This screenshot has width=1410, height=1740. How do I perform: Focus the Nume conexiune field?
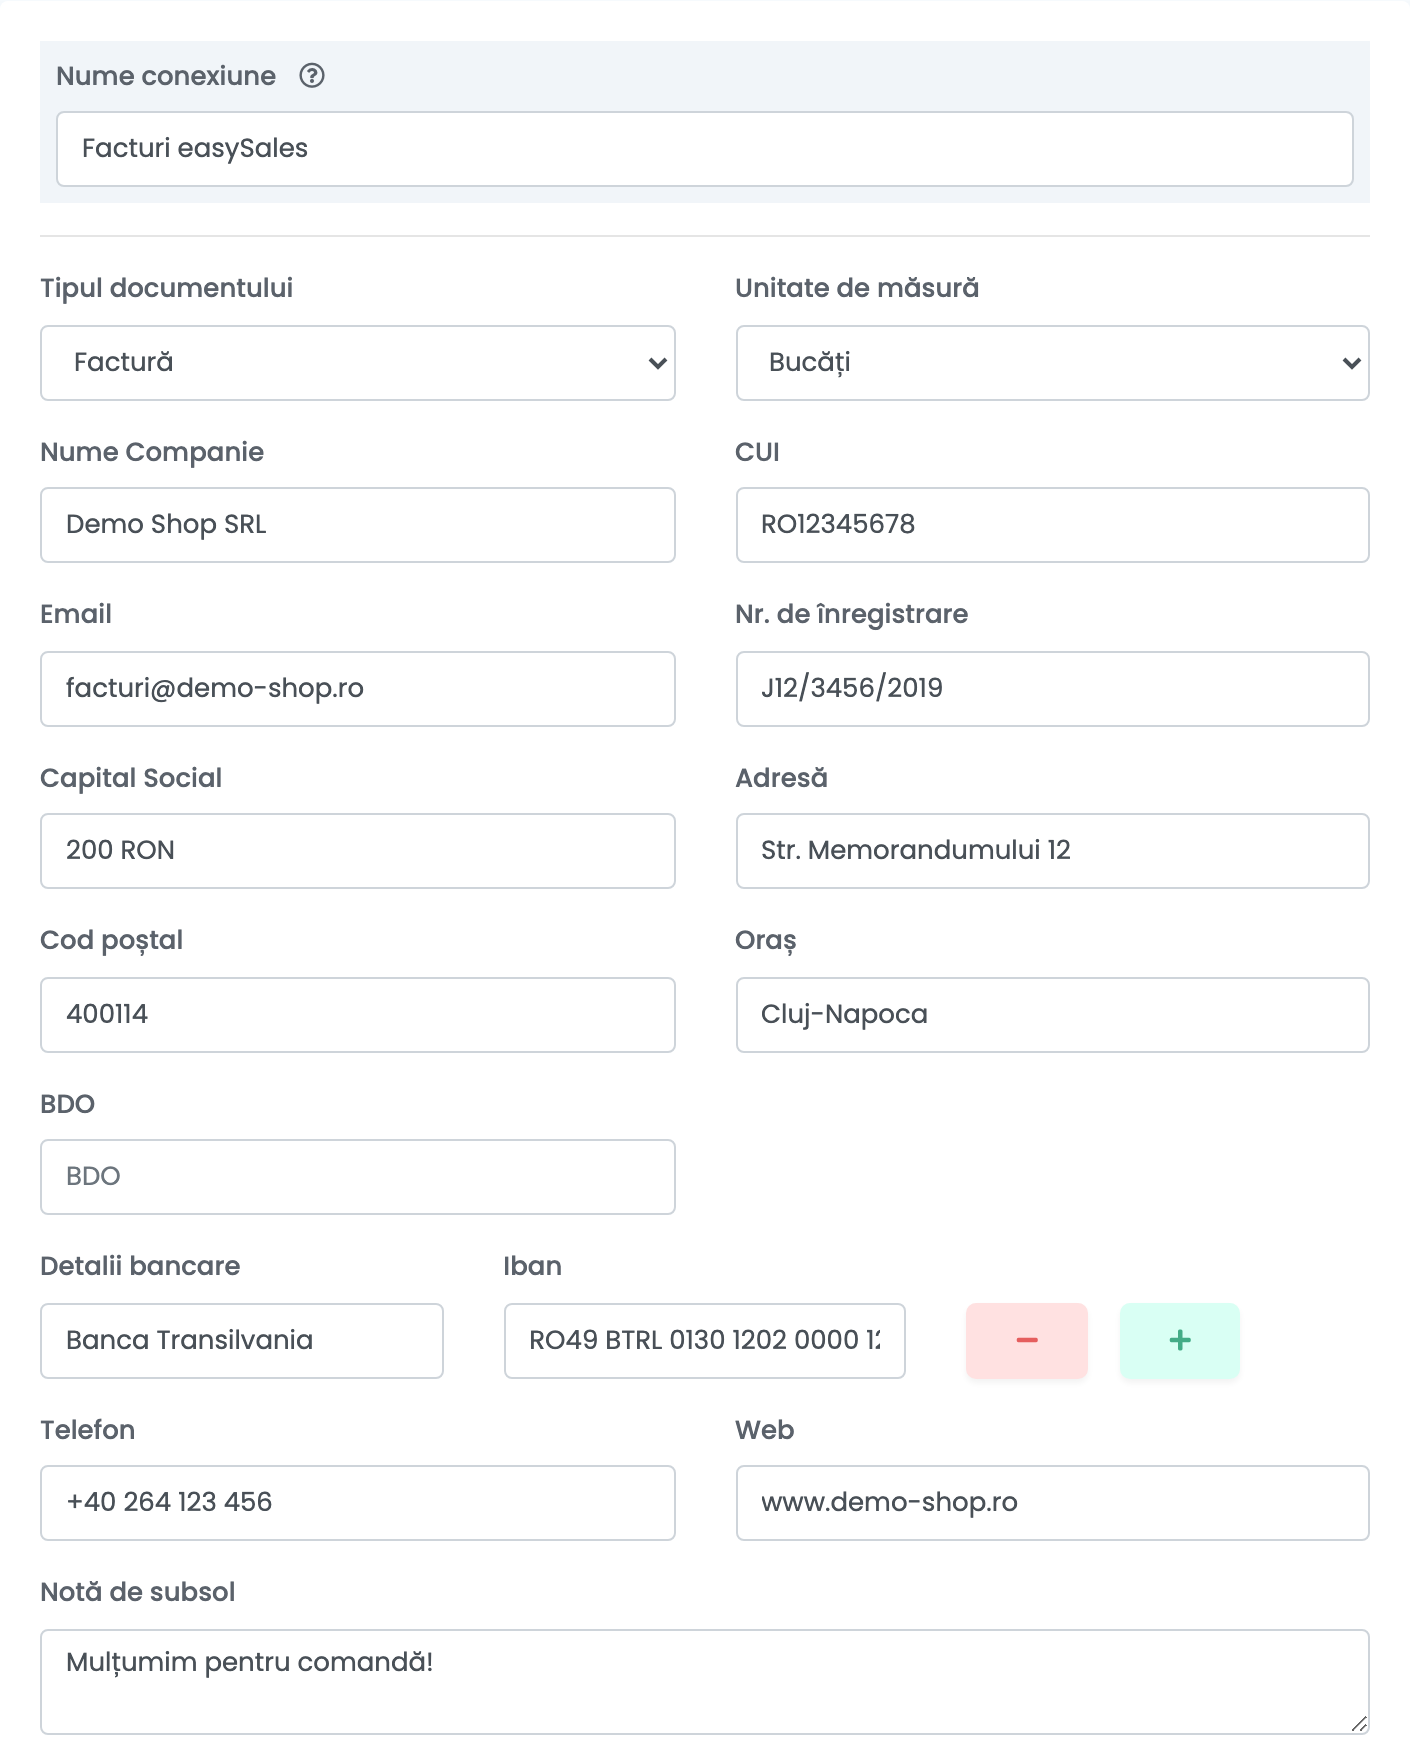705,149
